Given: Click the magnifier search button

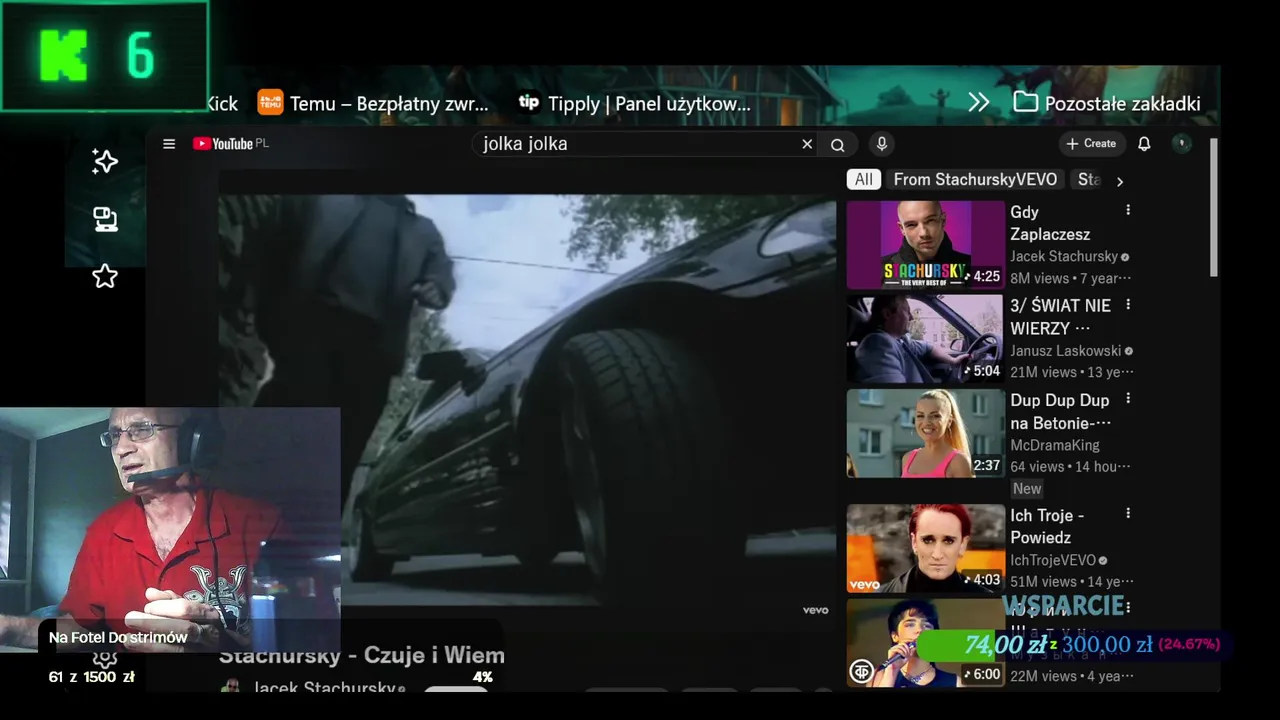Looking at the screenshot, I should 838,144.
